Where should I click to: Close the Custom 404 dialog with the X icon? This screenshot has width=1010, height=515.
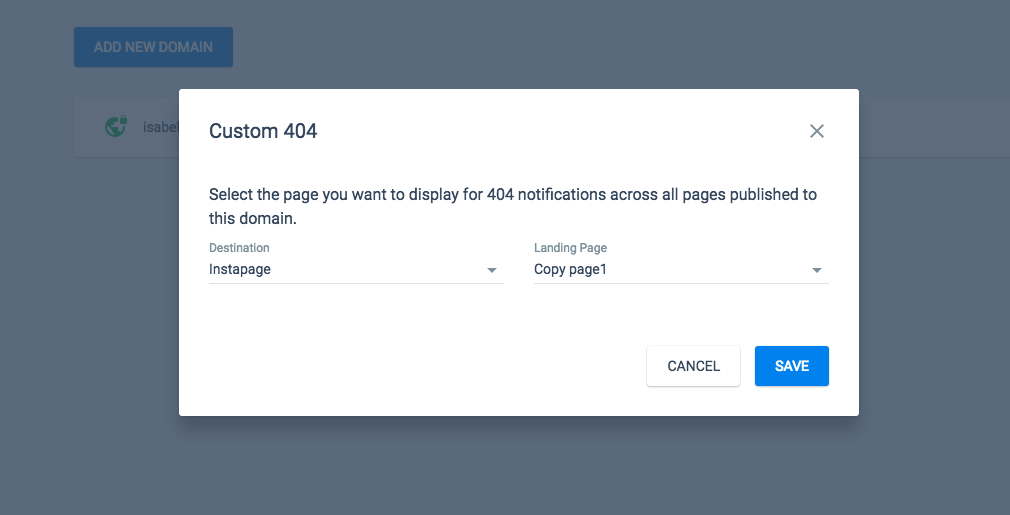pos(816,131)
